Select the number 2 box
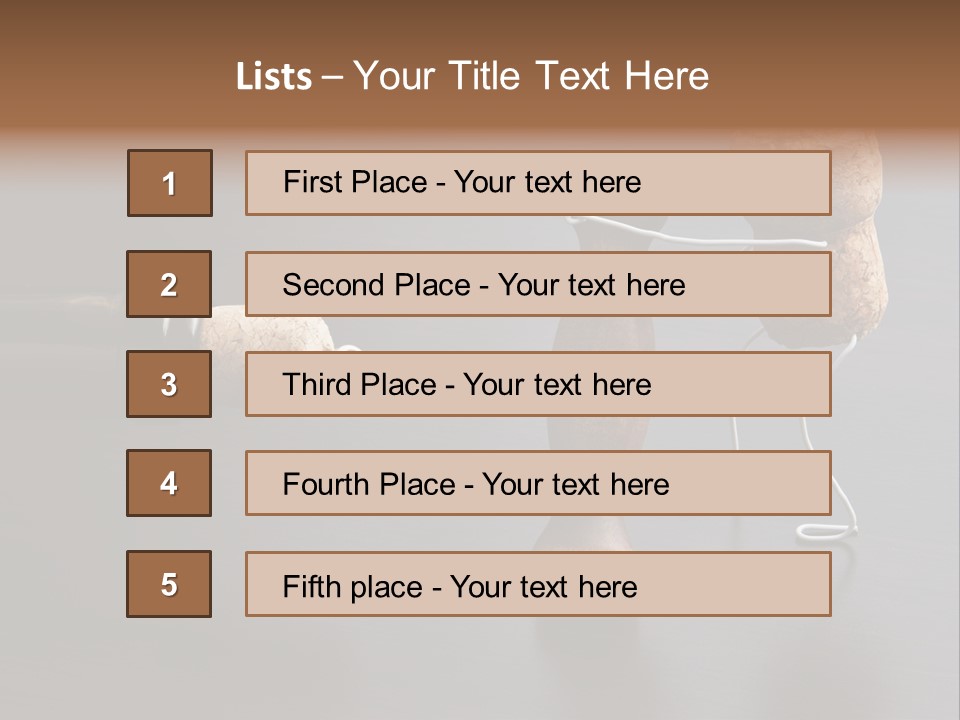This screenshot has height=720, width=960. [x=169, y=284]
